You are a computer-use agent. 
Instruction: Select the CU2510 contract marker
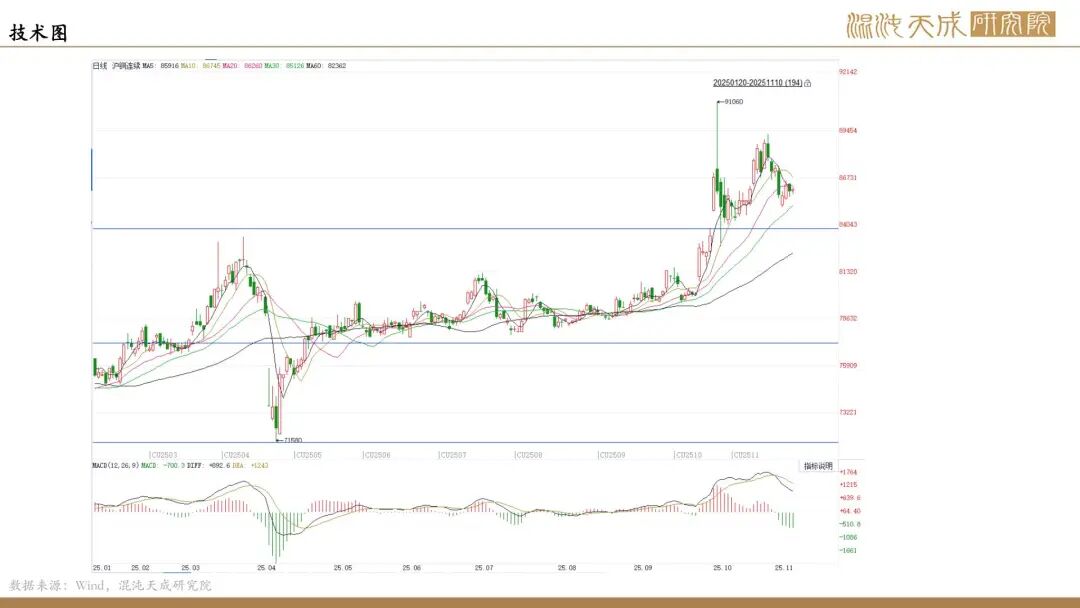click(688, 455)
